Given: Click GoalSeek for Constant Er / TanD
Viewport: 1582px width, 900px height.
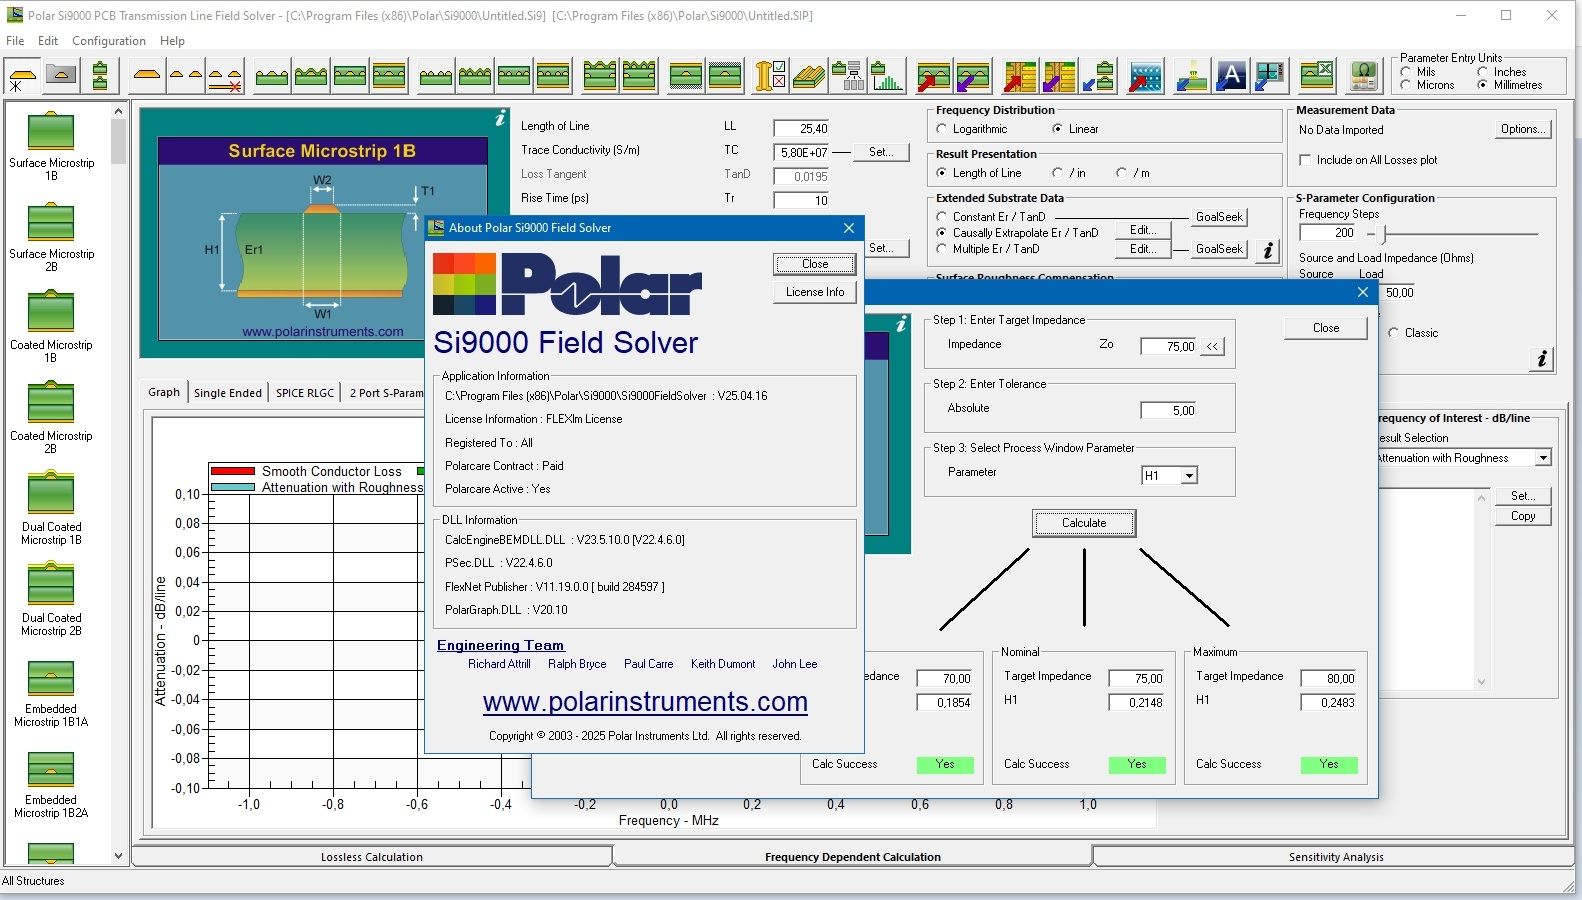Looking at the screenshot, I should 1219,217.
